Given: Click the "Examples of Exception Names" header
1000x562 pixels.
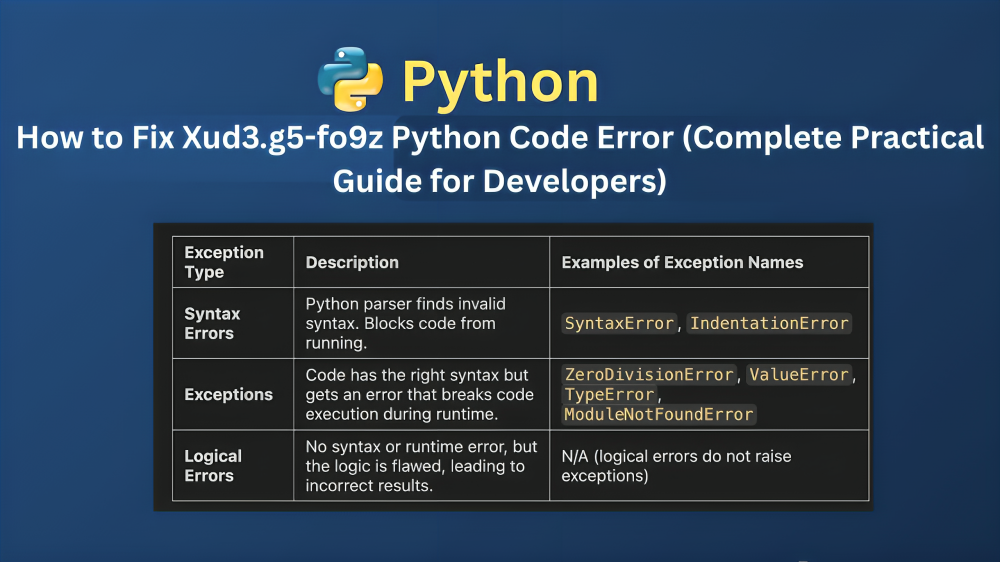Looking at the screenshot, I should pos(682,262).
